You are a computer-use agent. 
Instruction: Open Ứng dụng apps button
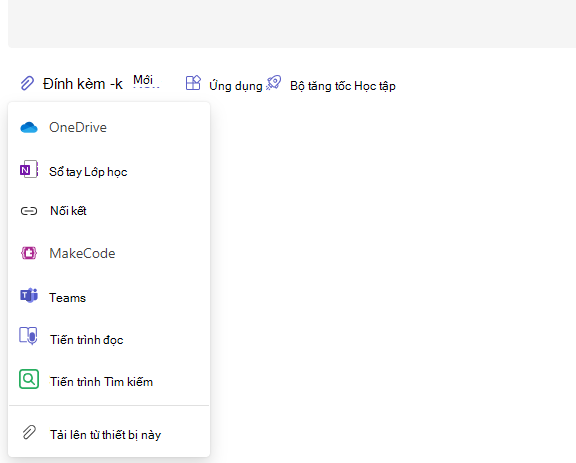(x=224, y=84)
